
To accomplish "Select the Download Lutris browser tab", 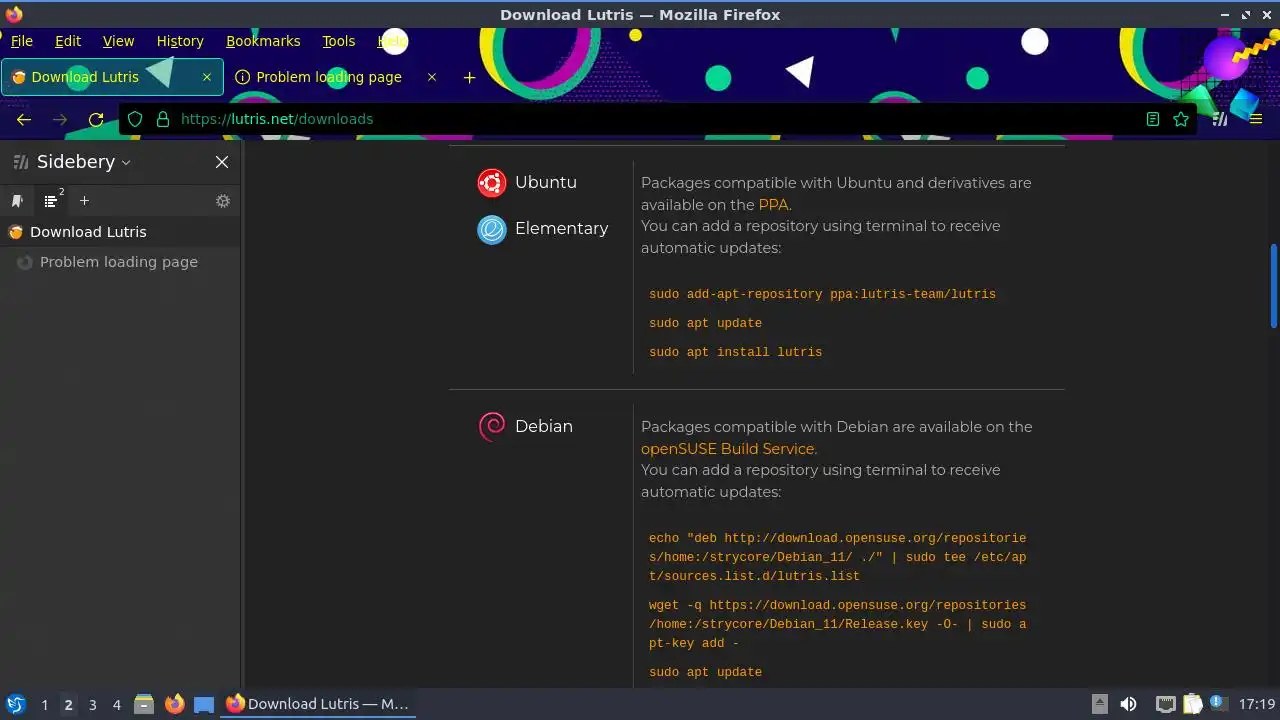I will click(x=112, y=77).
